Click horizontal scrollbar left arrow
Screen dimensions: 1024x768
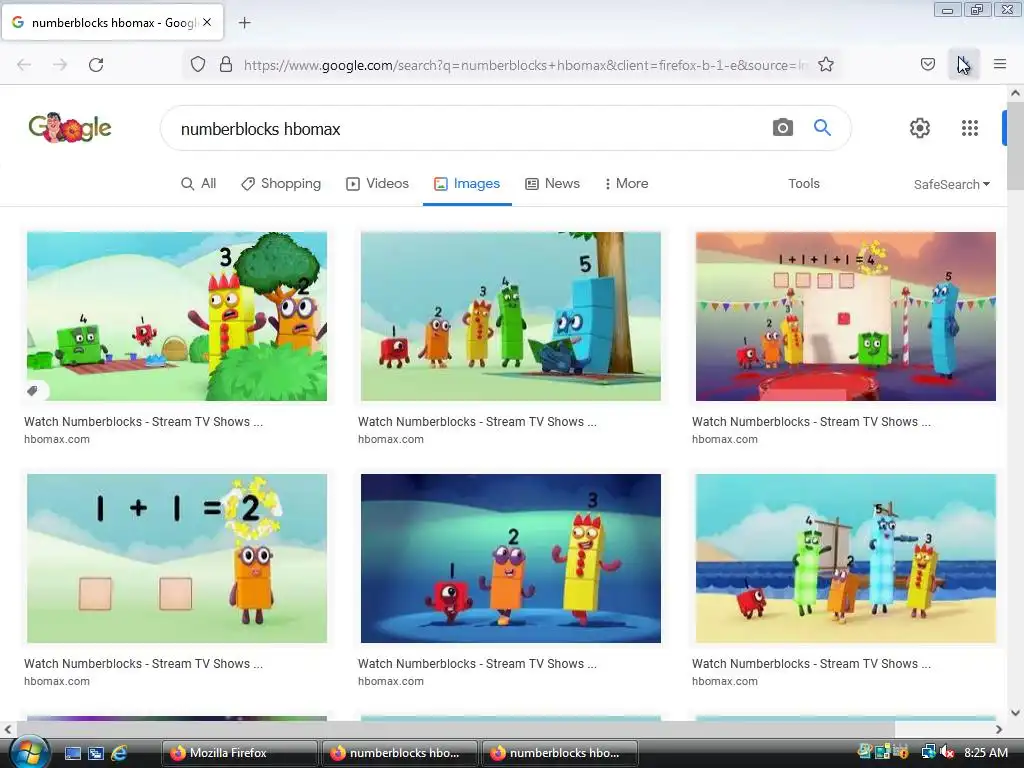click(x=8, y=729)
